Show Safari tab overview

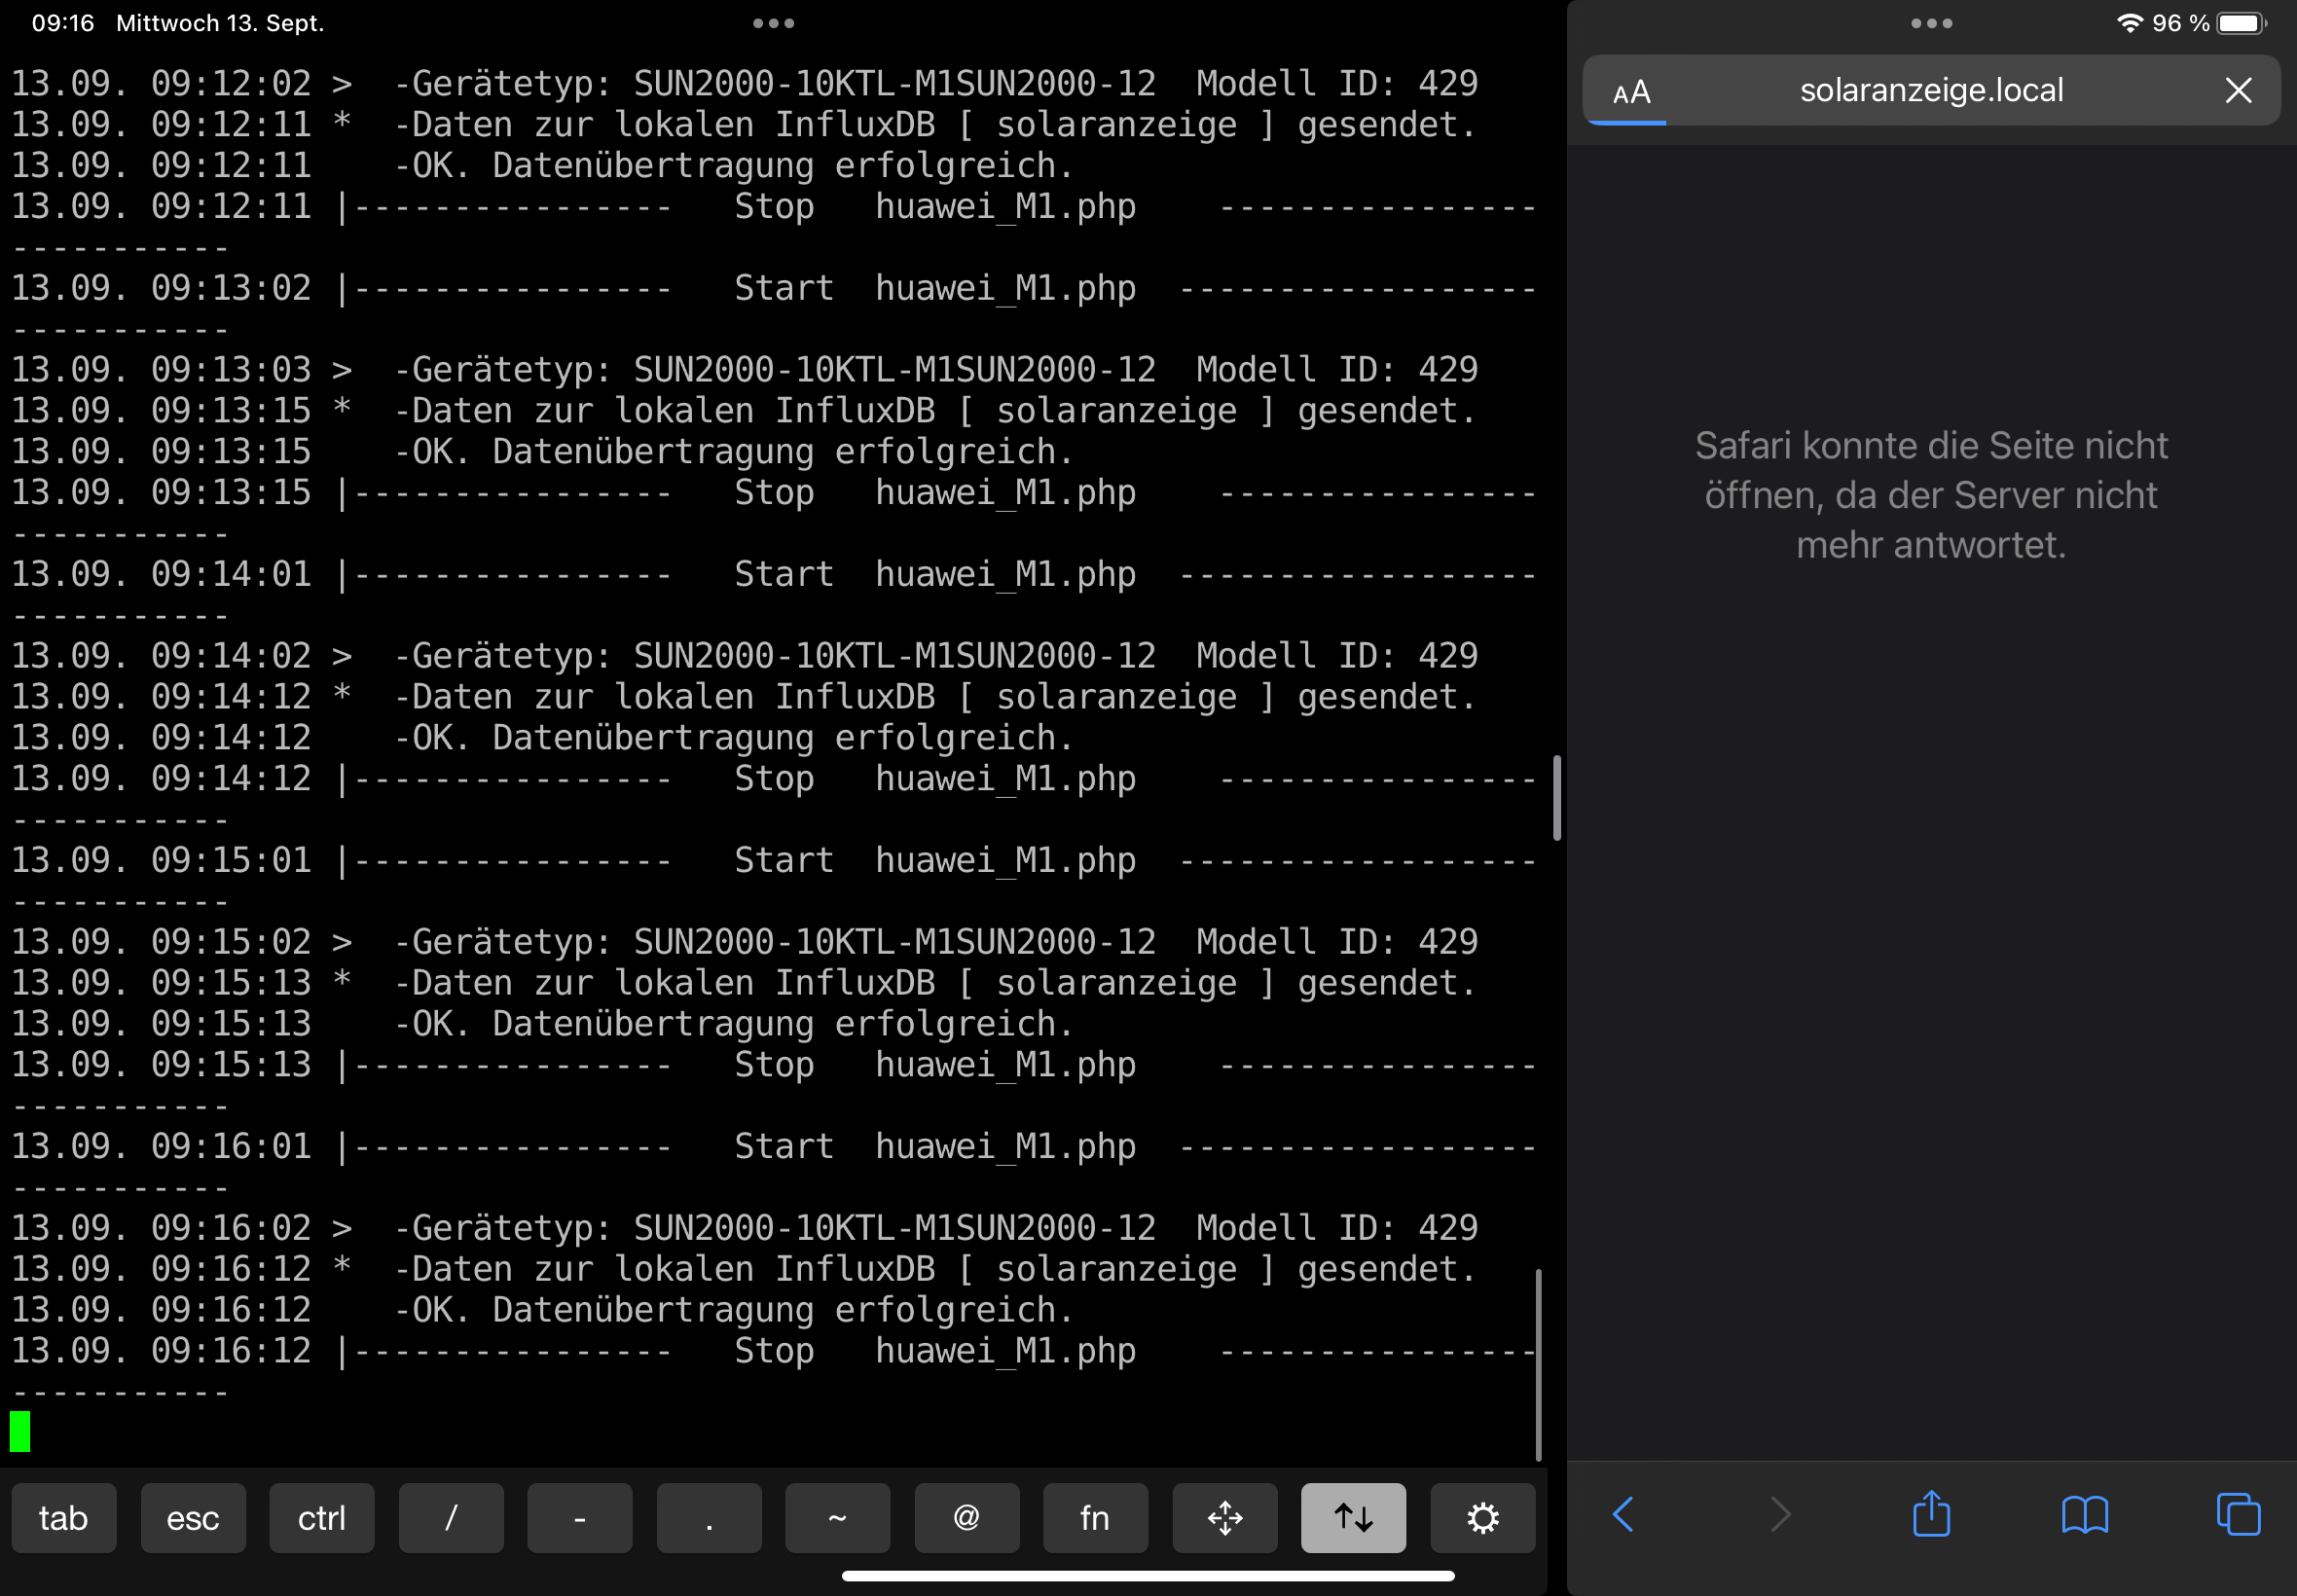(2237, 1514)
